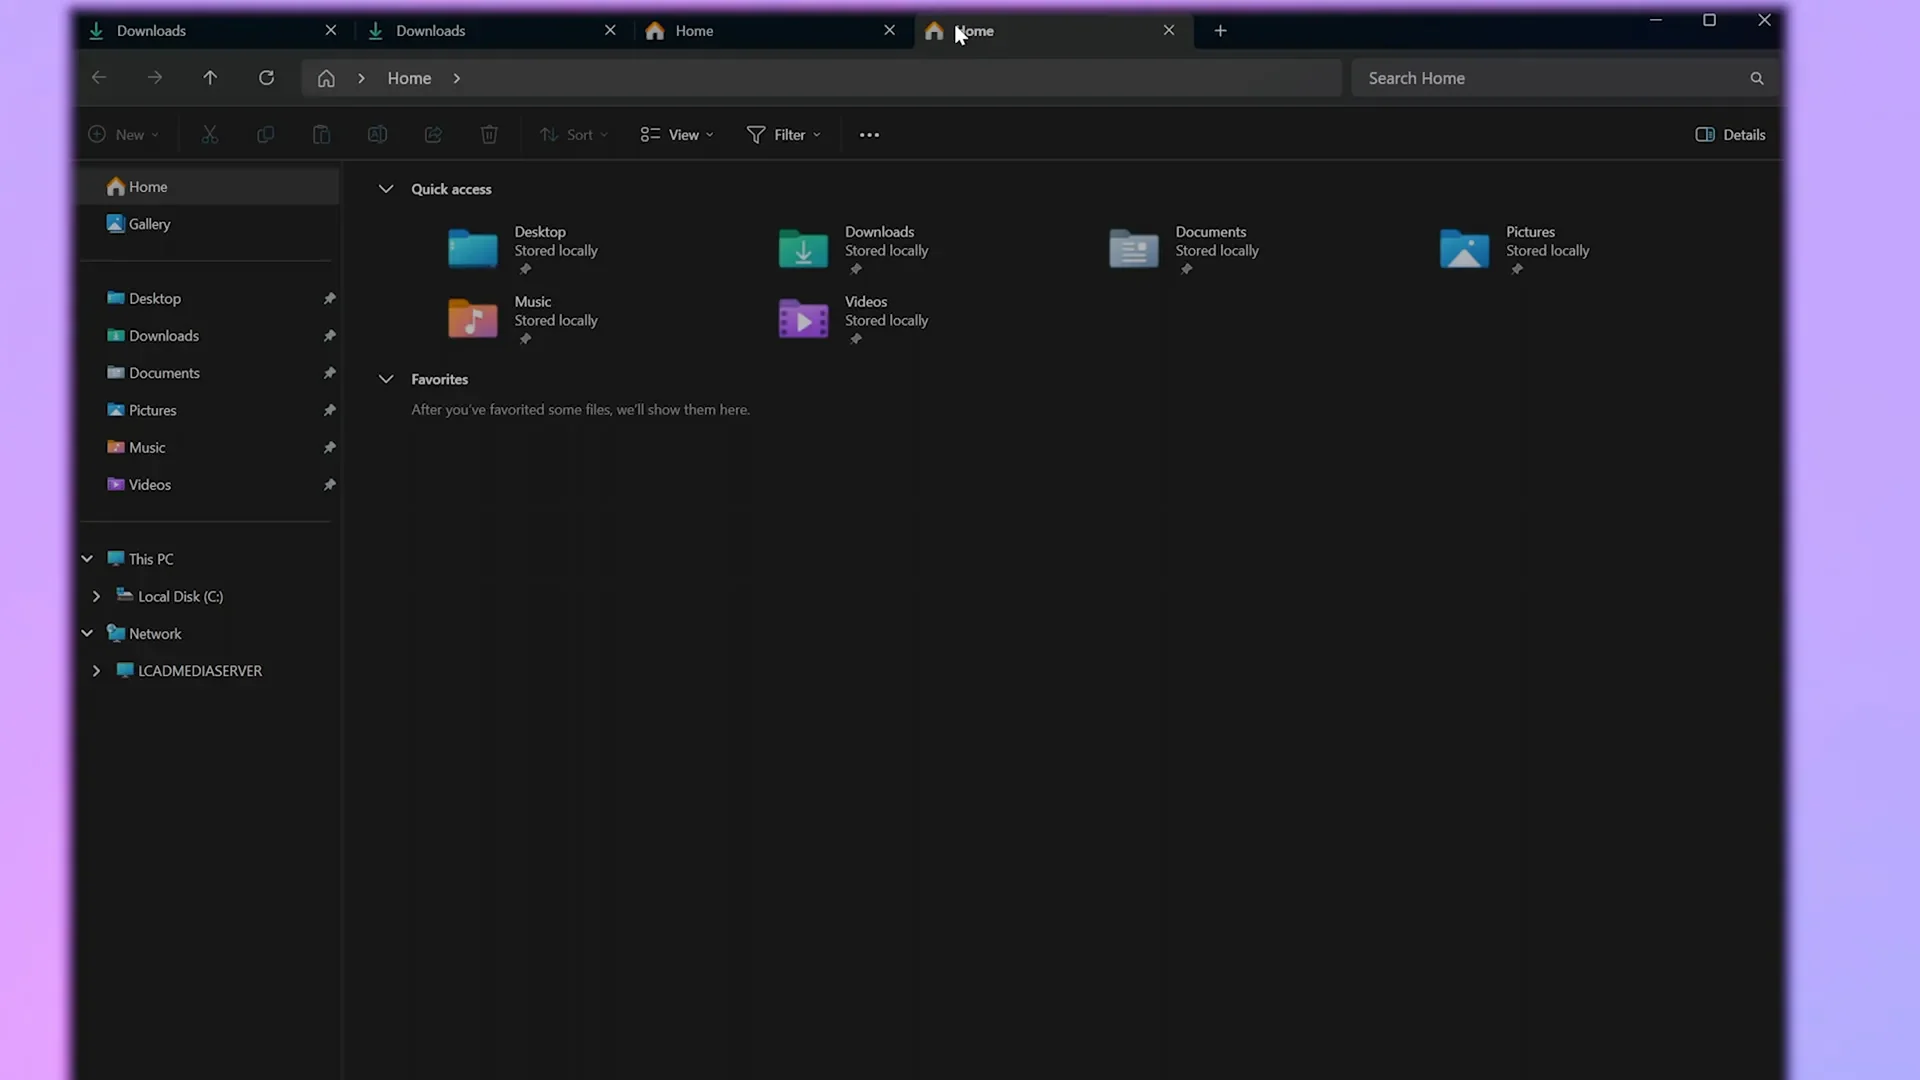1920x1080 pixels.
Task: Click the Home breadcrumb in address bar
Action: (x=409, y=78)
